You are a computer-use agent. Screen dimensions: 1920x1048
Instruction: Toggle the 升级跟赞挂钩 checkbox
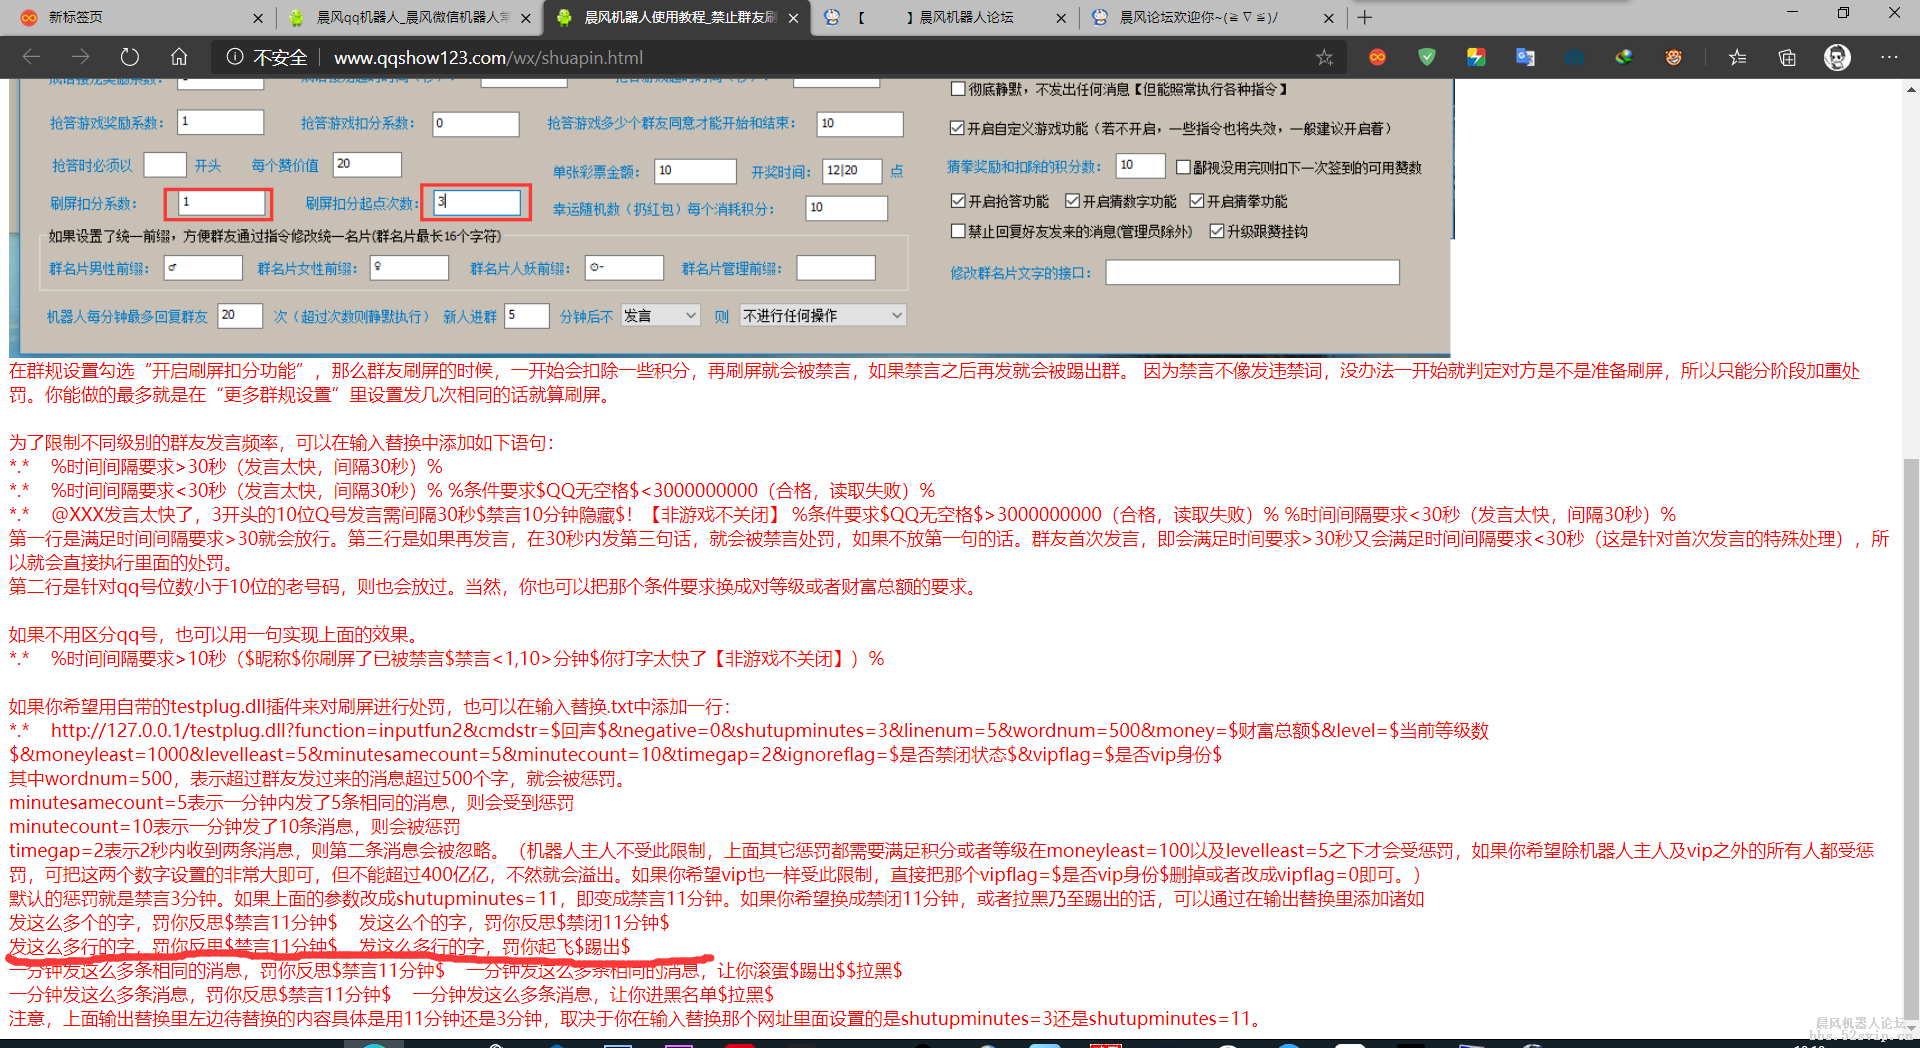(1217, 231)
